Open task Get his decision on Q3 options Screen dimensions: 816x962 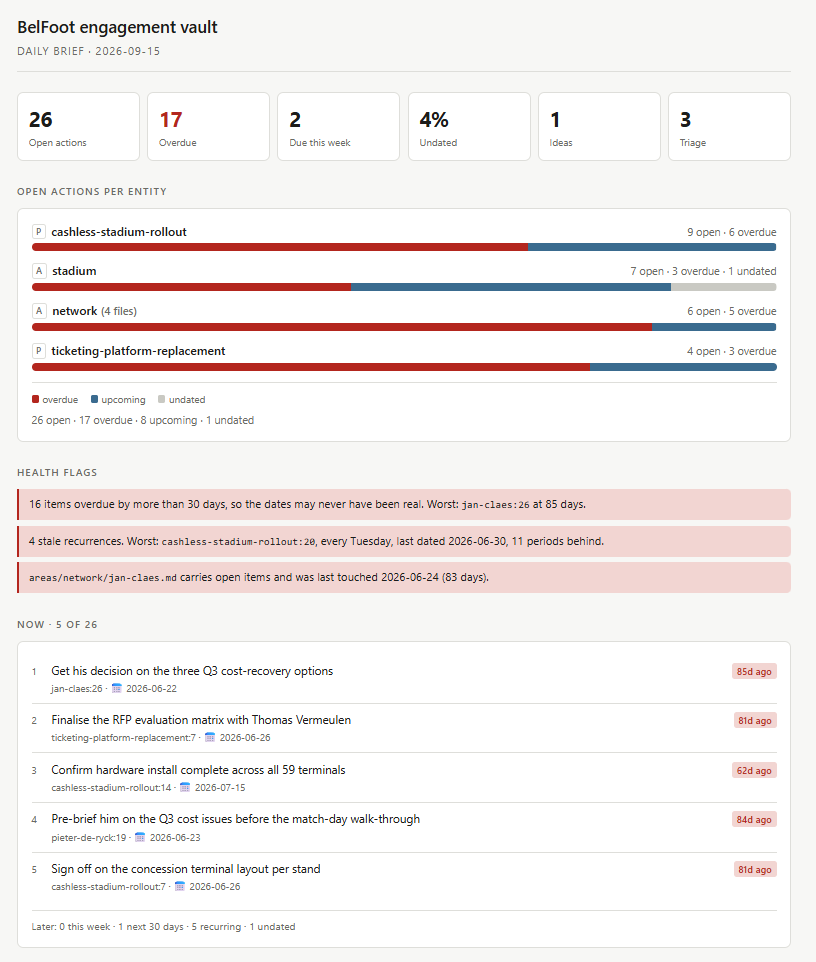(192, 671)
